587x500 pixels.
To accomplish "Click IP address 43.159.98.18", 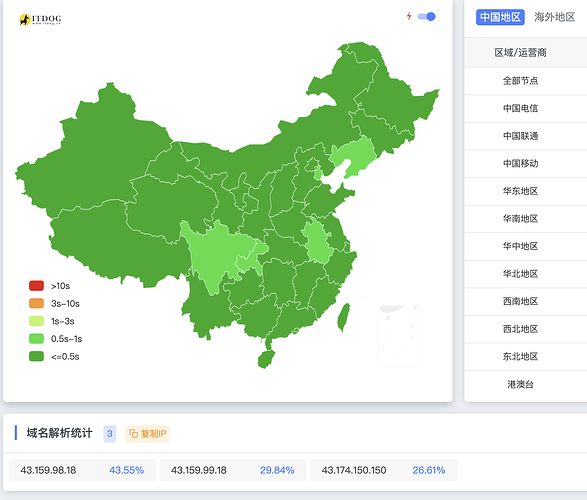I will pyautogui.click(x=48, y=470).
